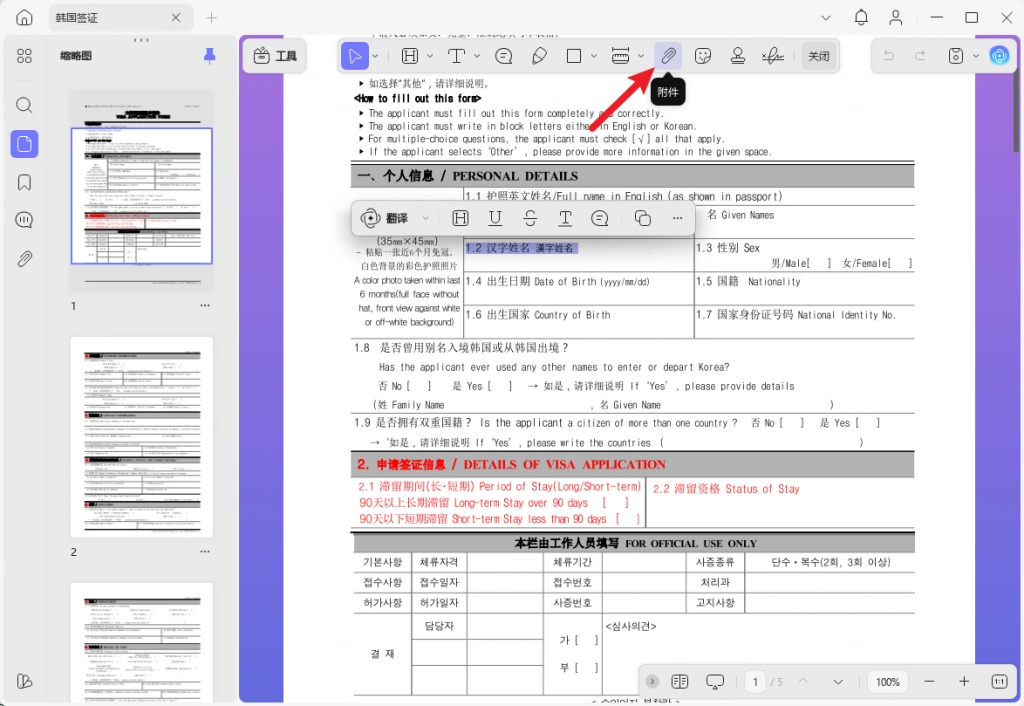This screenshot has width=1024, height=706.
Task: Apply highlight from floating selection toolbar
Action: point(460,218)
